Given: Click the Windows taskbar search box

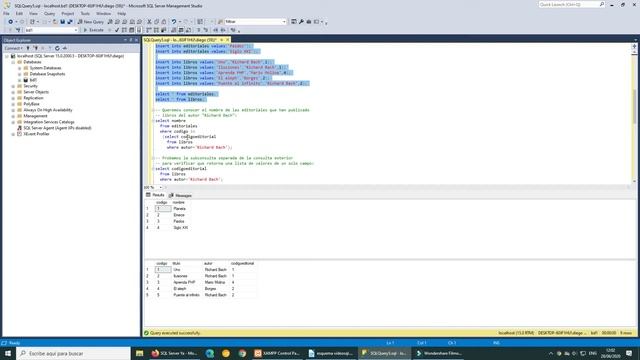Looking at the screenshot, I should click(73, 353).
